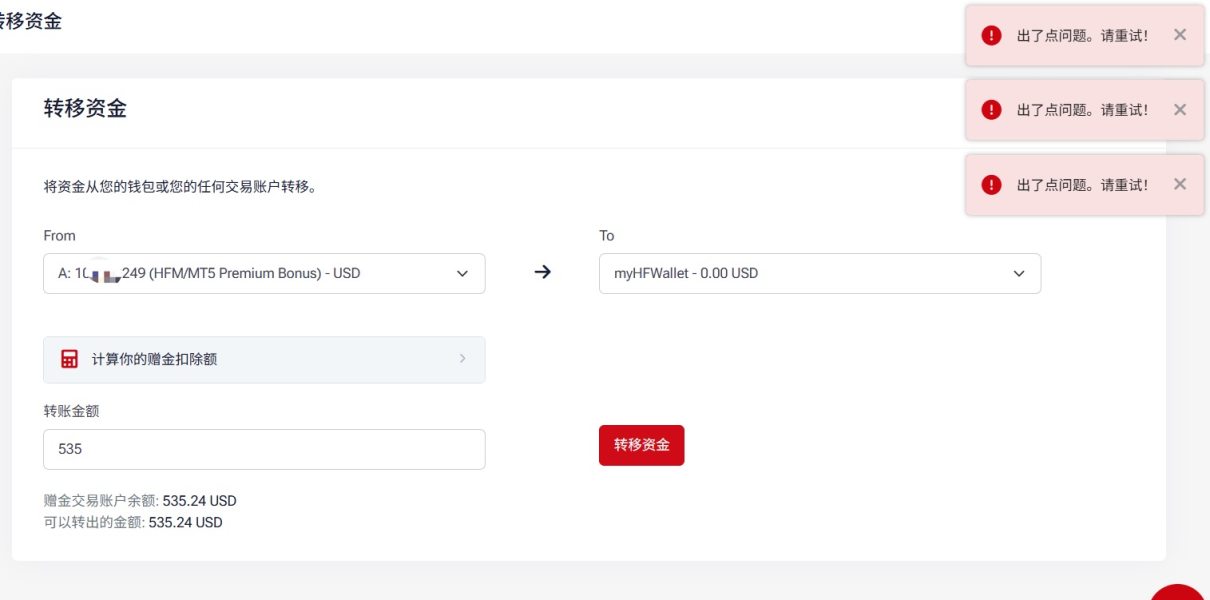Click the 可以转出的金额 535.24 USD text
The height and width of the screenshot is (600, 1210).
[x=133, y=522]
